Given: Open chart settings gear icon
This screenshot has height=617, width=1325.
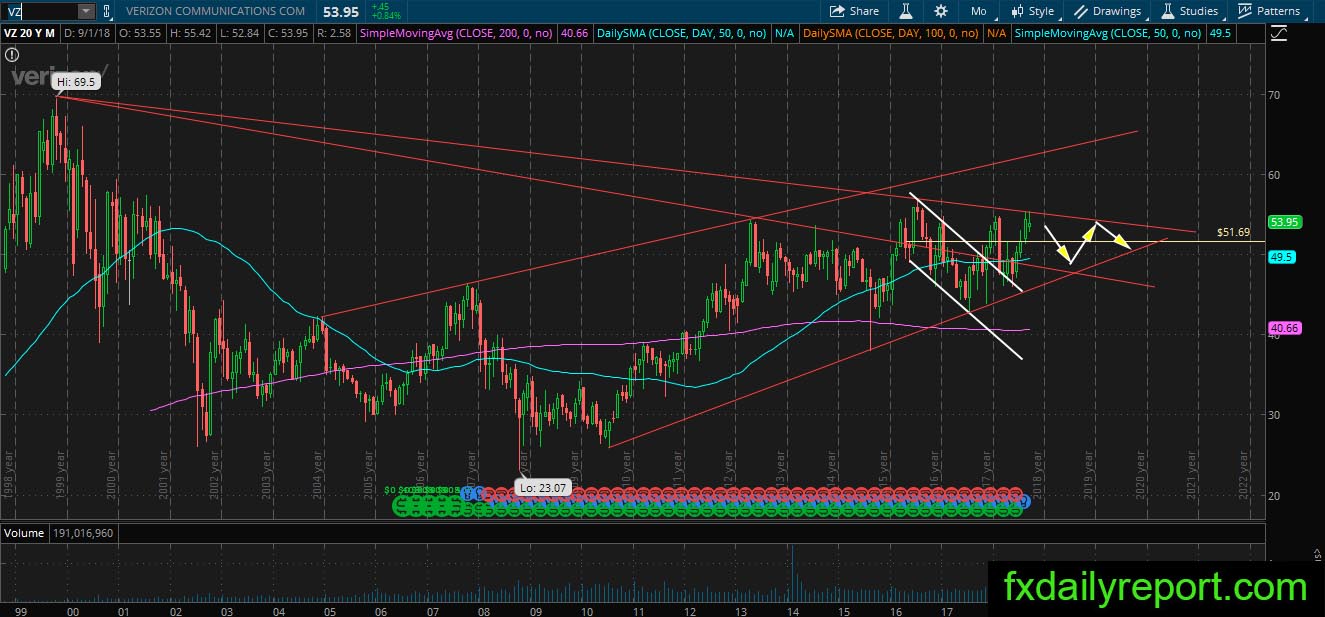Looking at the screenshot, I should coord(941,11).
